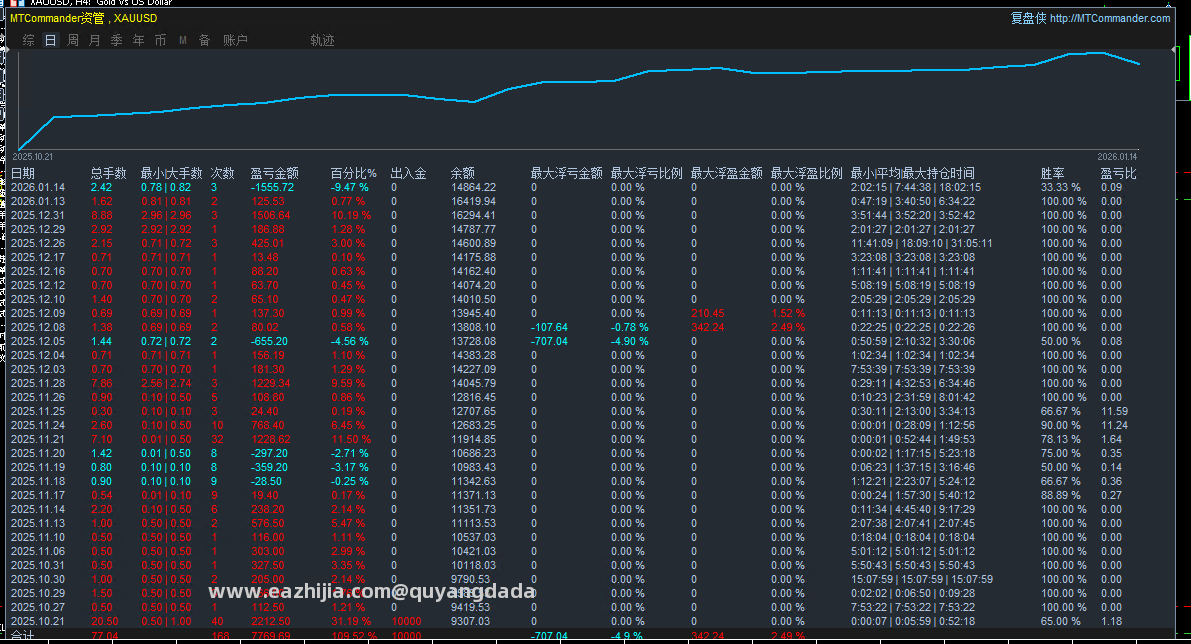This screenshot has width=1191, height=644.
Task: Select the 2025.12.12 date cell
Action: coord(38,286)
